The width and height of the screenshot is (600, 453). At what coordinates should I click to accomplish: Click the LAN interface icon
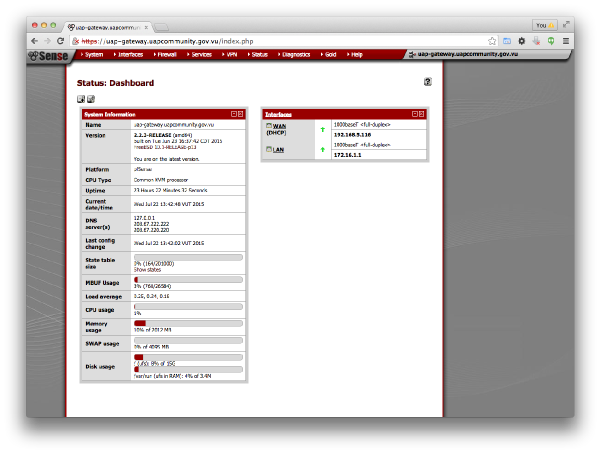tap(269, 149)
